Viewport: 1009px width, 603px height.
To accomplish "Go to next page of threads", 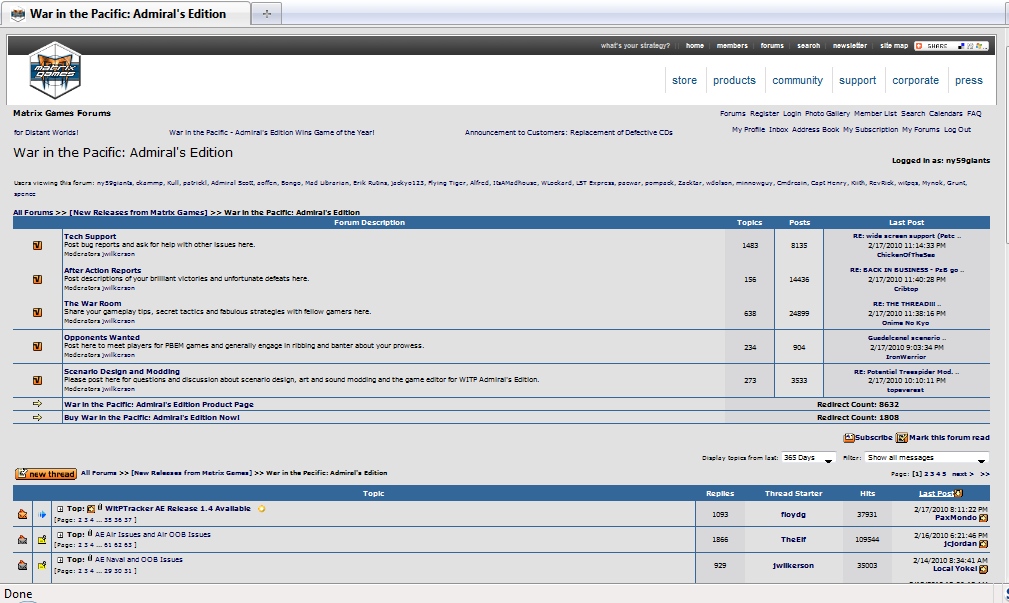I will [962, 474].
